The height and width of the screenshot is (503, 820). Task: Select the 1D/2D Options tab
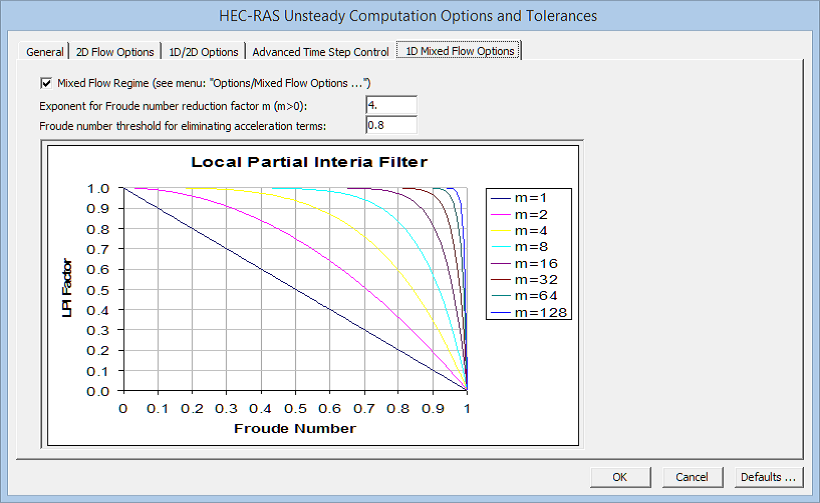pos(203,52)
